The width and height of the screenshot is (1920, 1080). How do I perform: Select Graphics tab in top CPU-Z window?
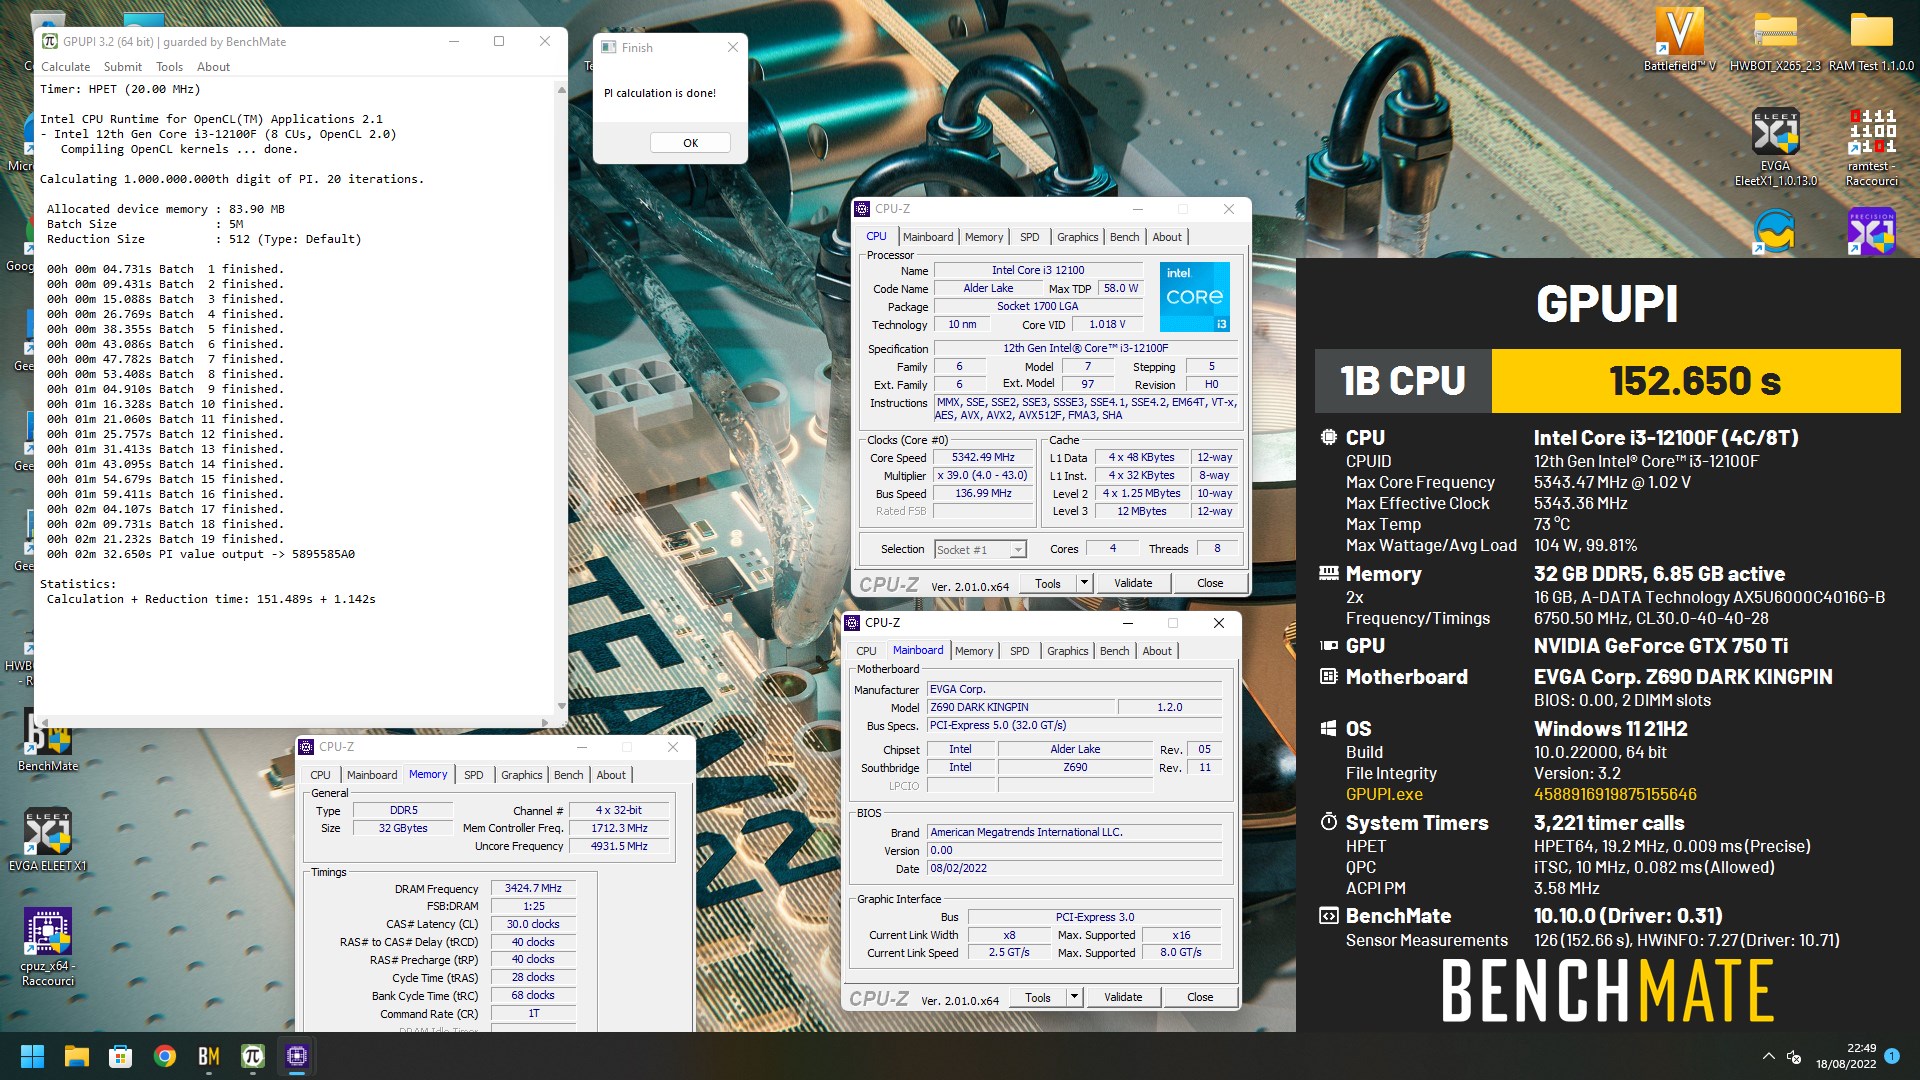(x=1077, y=237)
